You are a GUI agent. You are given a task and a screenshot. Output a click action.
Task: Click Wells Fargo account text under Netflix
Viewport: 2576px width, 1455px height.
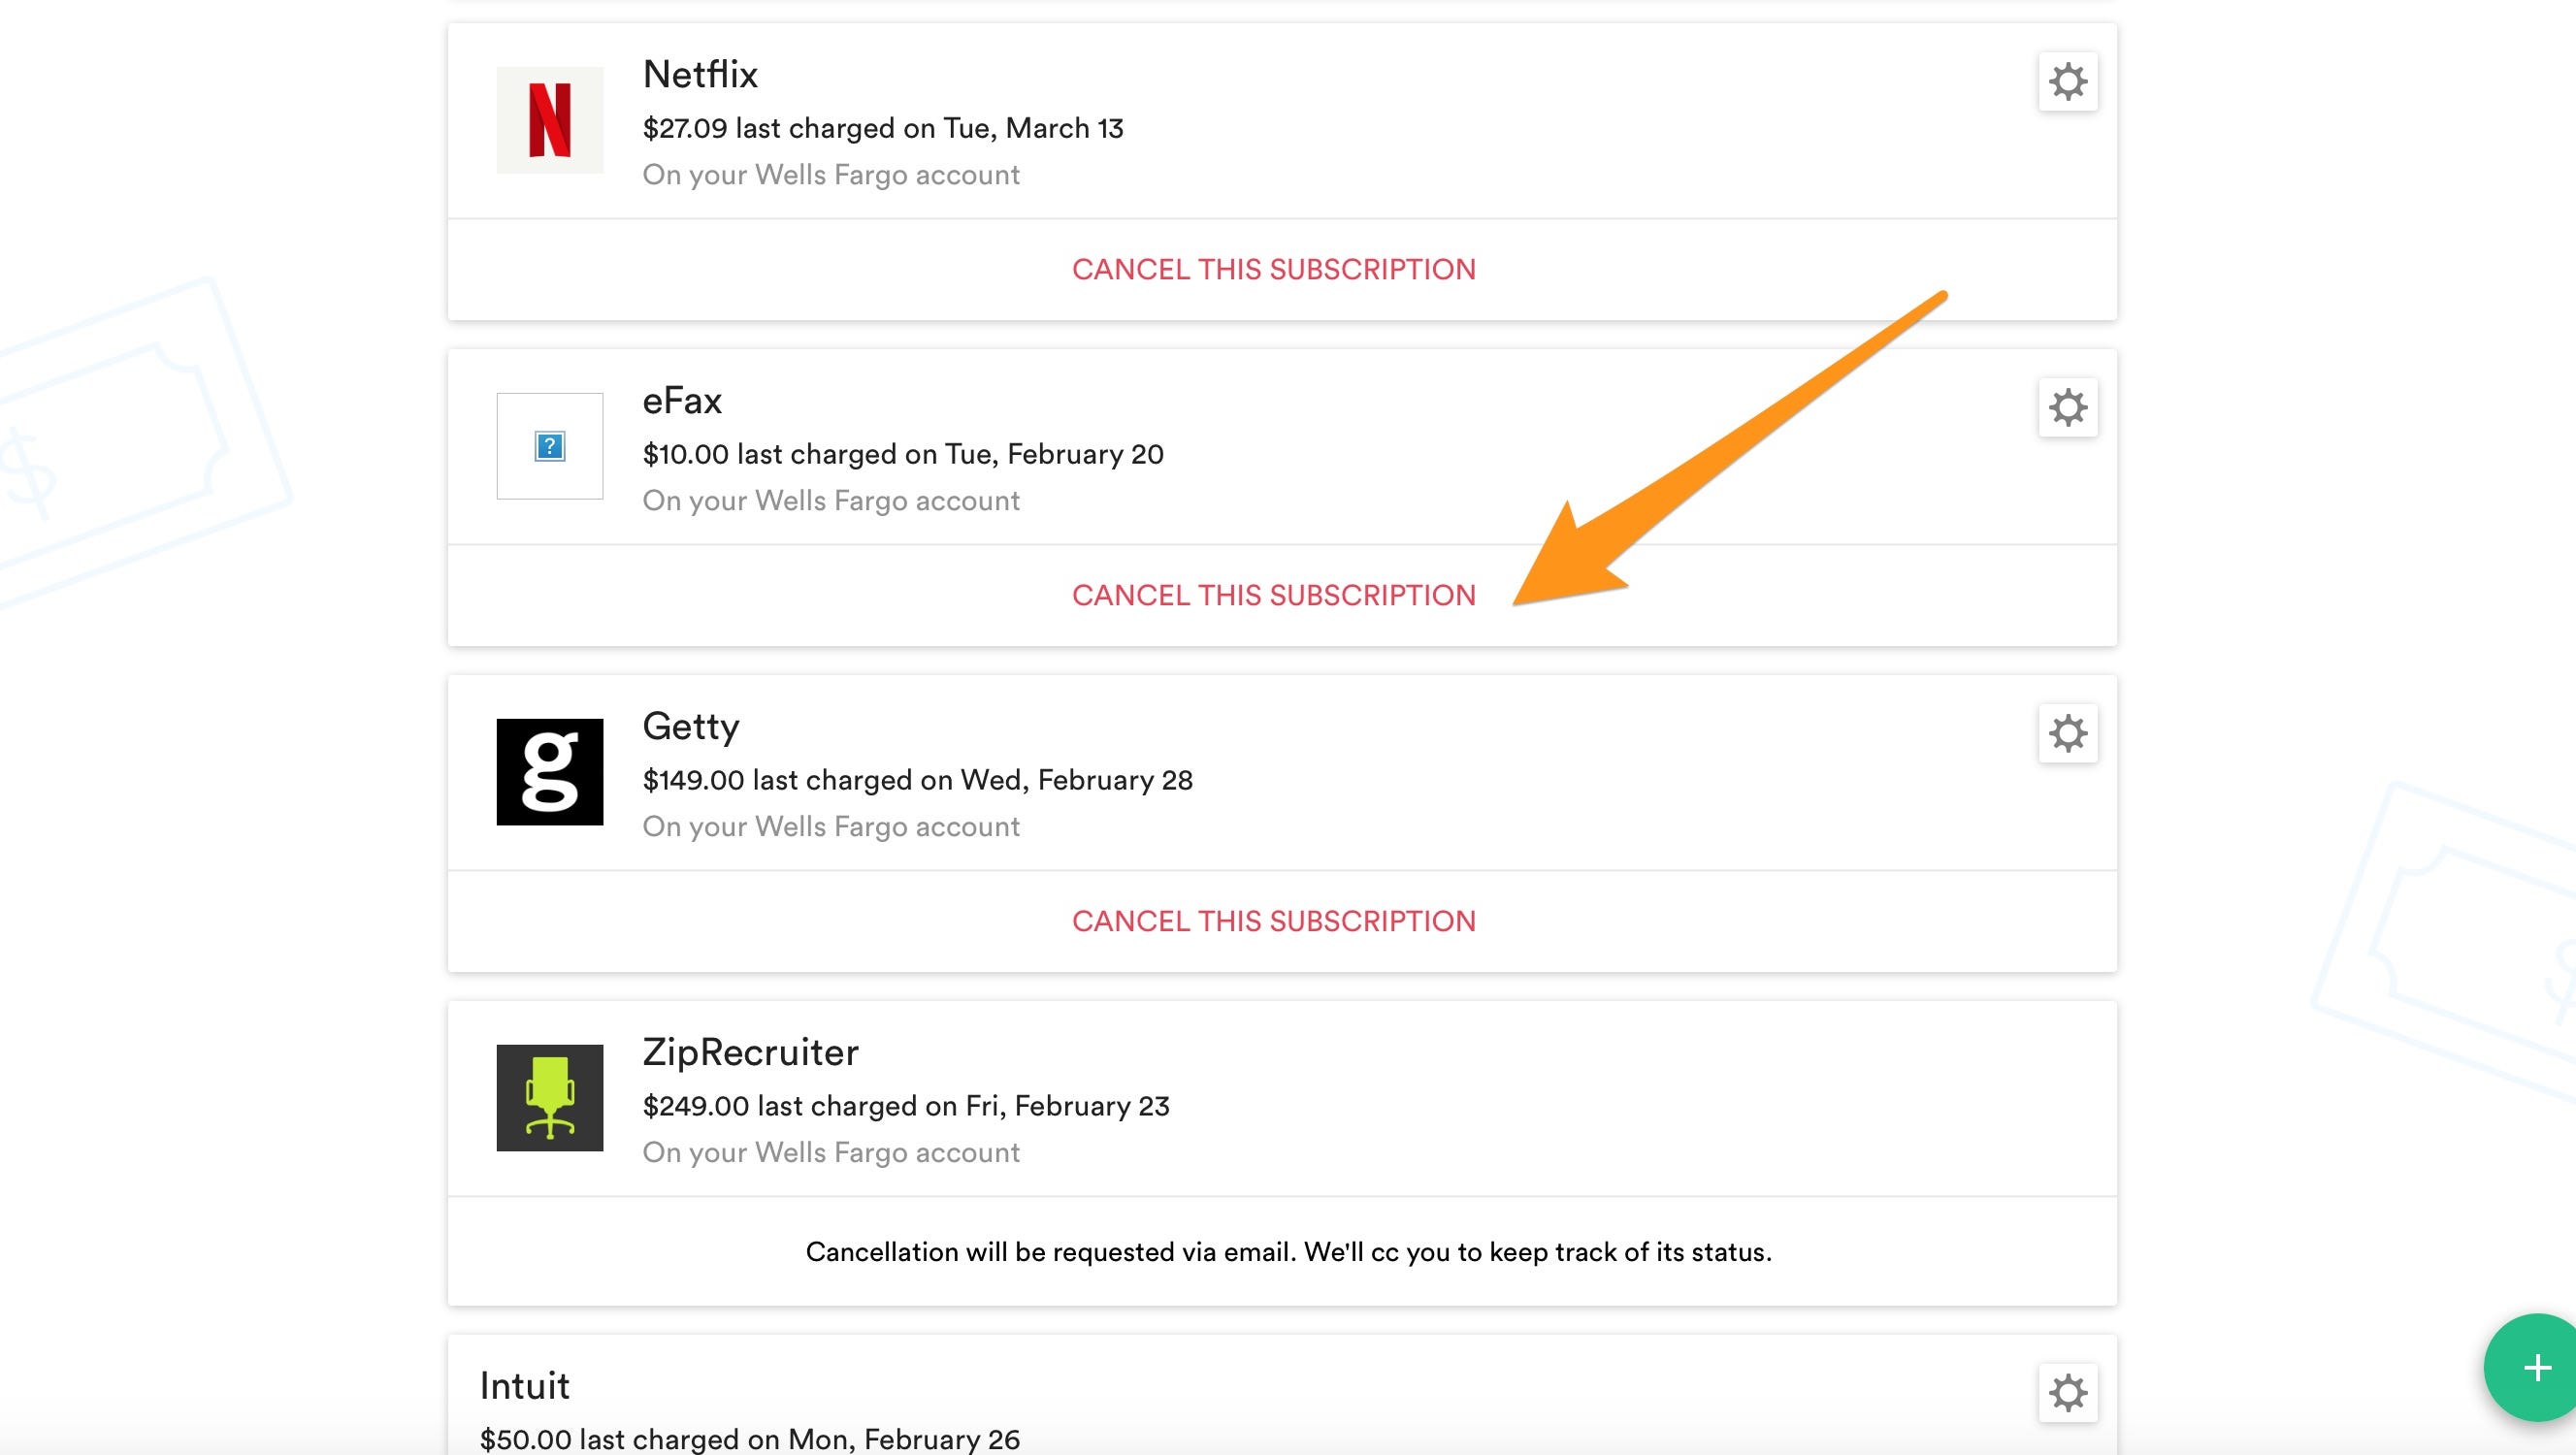[x=831, y=175]
